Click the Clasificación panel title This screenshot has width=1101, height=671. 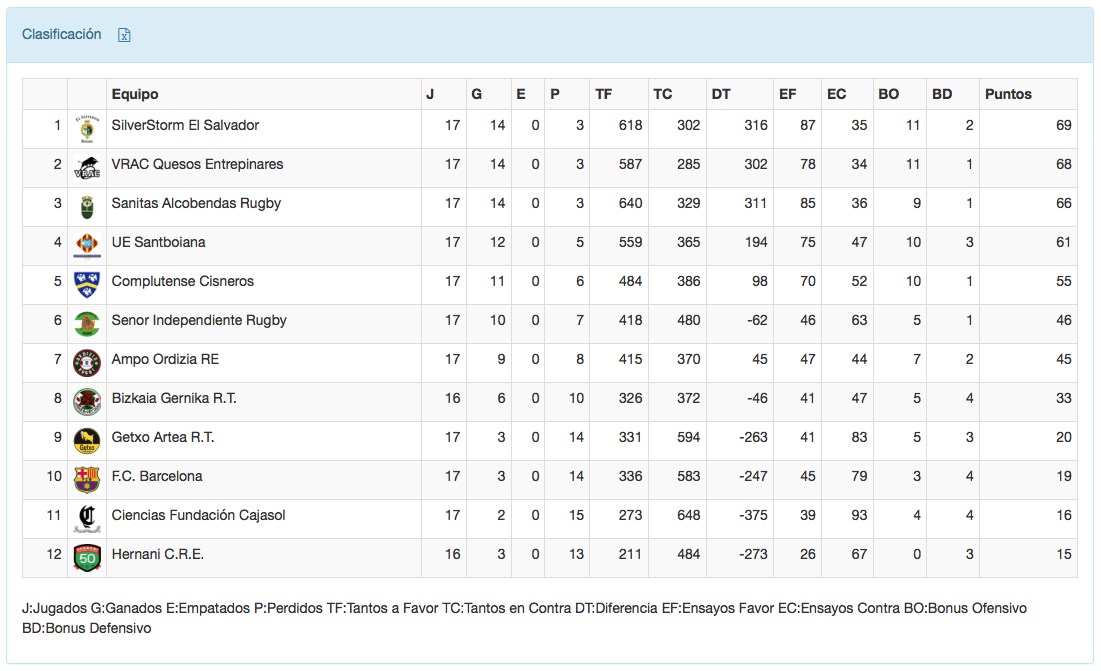click(62, 34)
